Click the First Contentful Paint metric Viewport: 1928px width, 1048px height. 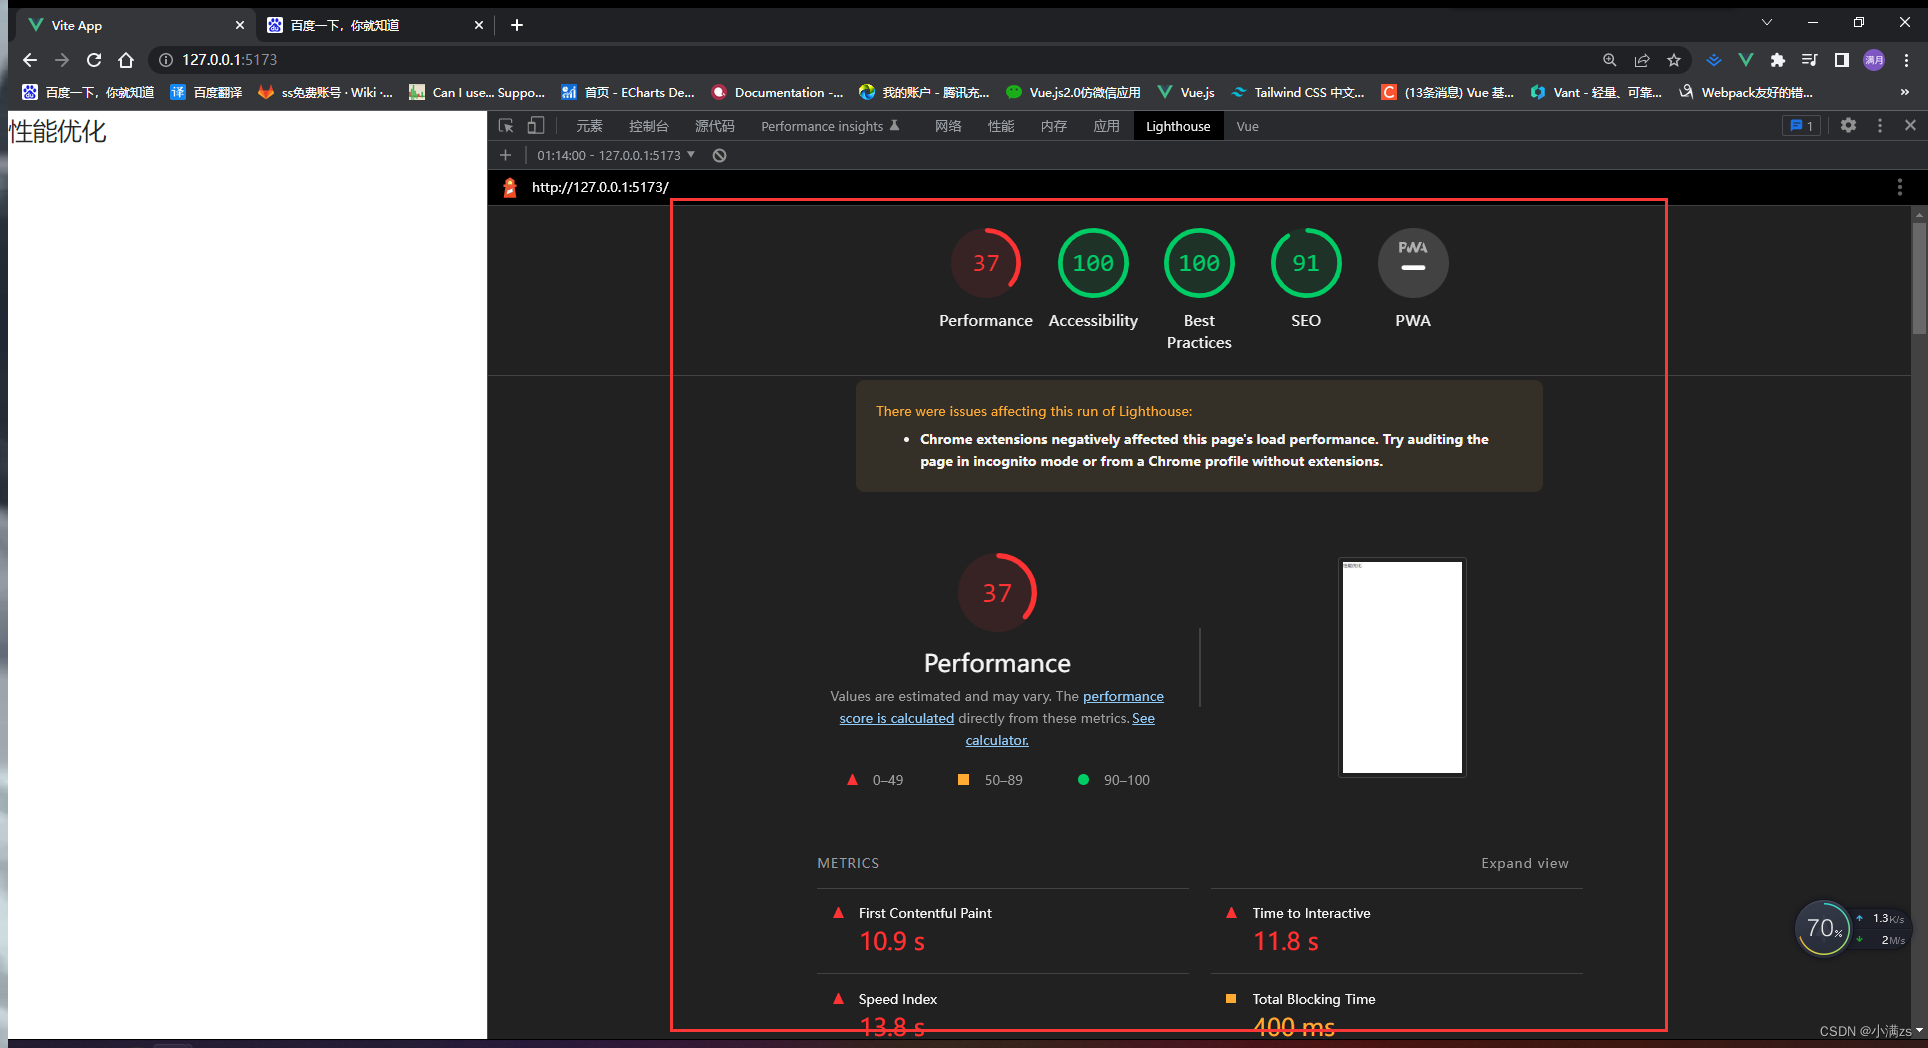pyautogui.click(x=1003, y=929)
